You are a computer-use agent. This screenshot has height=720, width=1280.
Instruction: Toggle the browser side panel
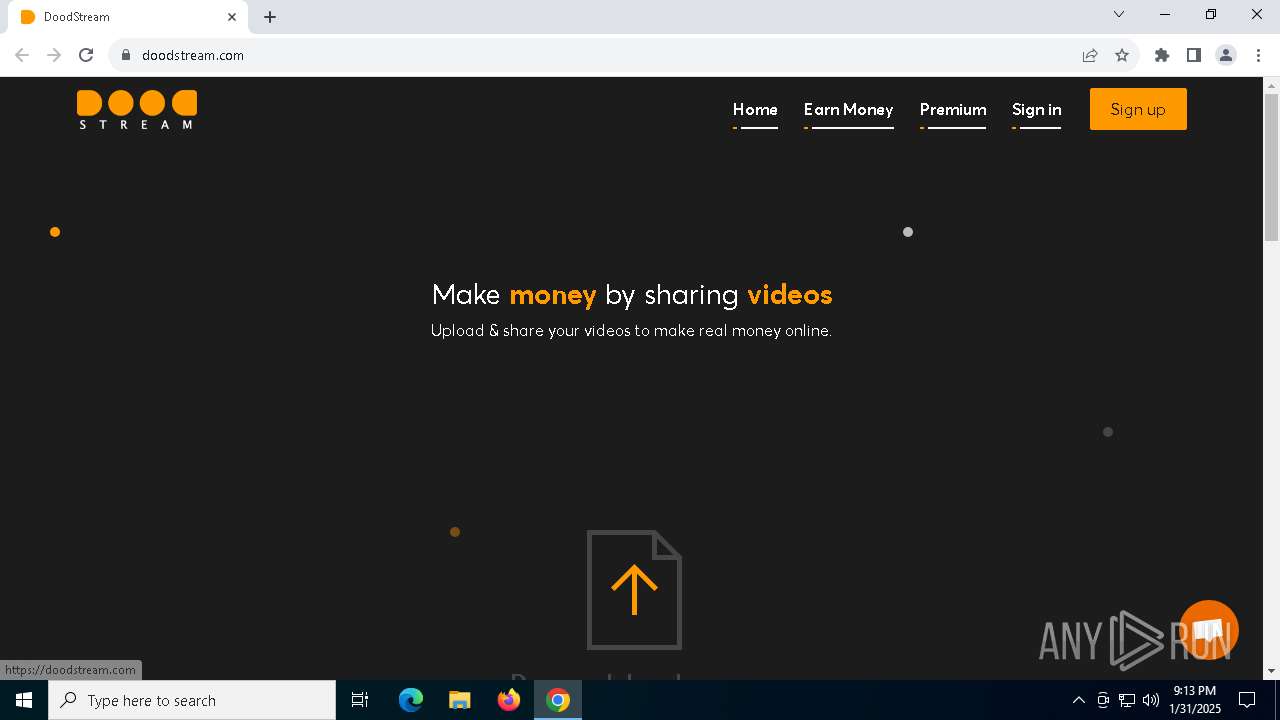pyautogui.click(x=1194, y=55)
